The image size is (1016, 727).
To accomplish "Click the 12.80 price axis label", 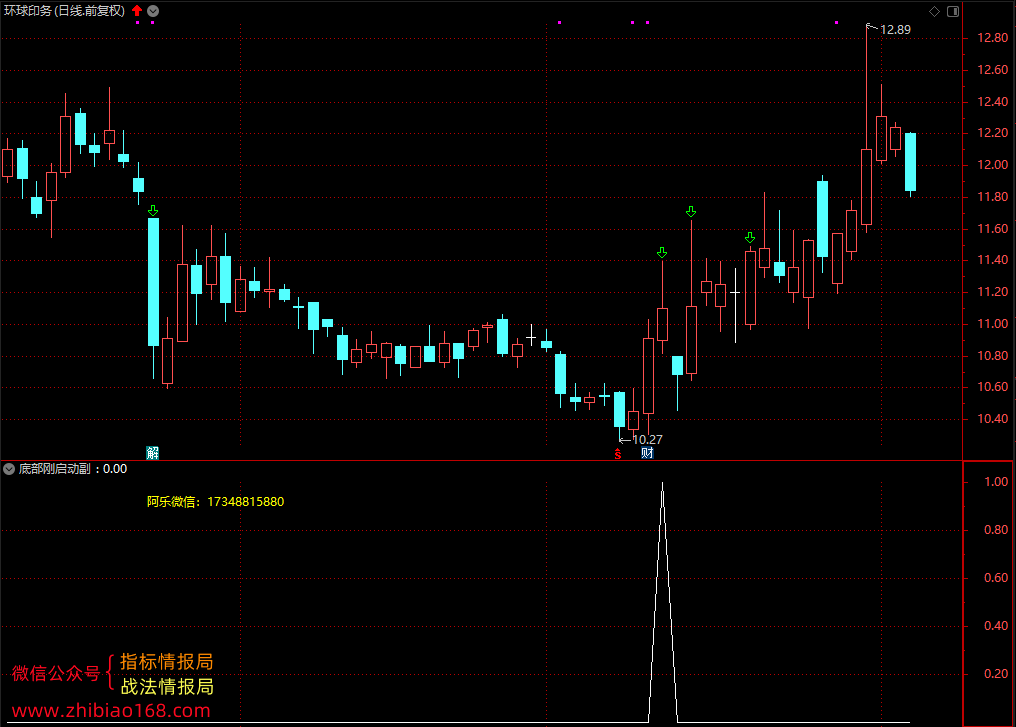I will (993, 38).
